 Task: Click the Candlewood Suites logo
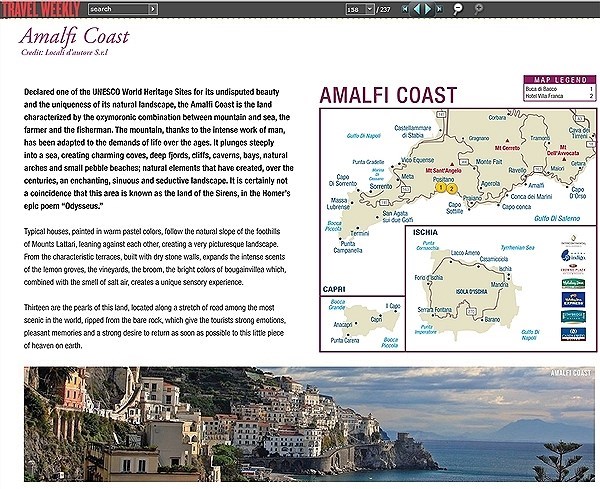click(573, 334)
